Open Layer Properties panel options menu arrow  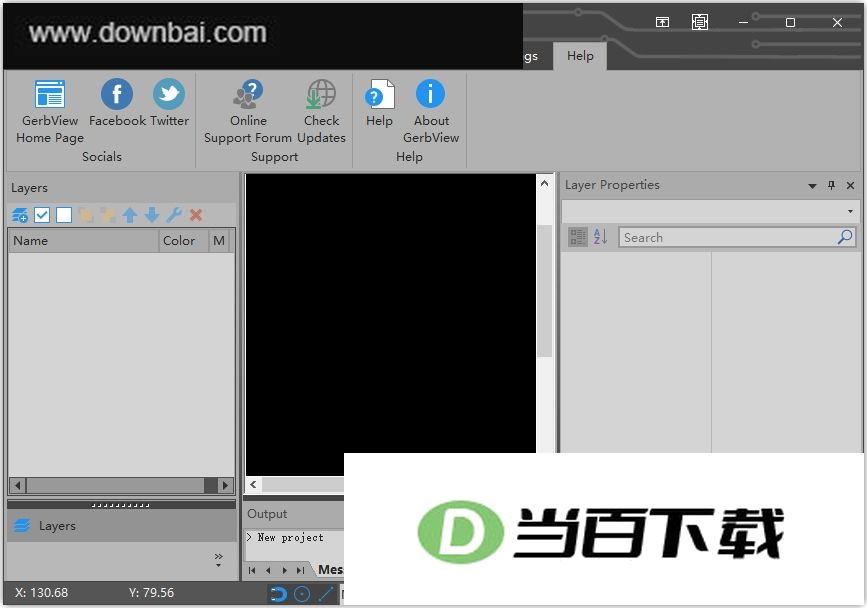[812, 186]
